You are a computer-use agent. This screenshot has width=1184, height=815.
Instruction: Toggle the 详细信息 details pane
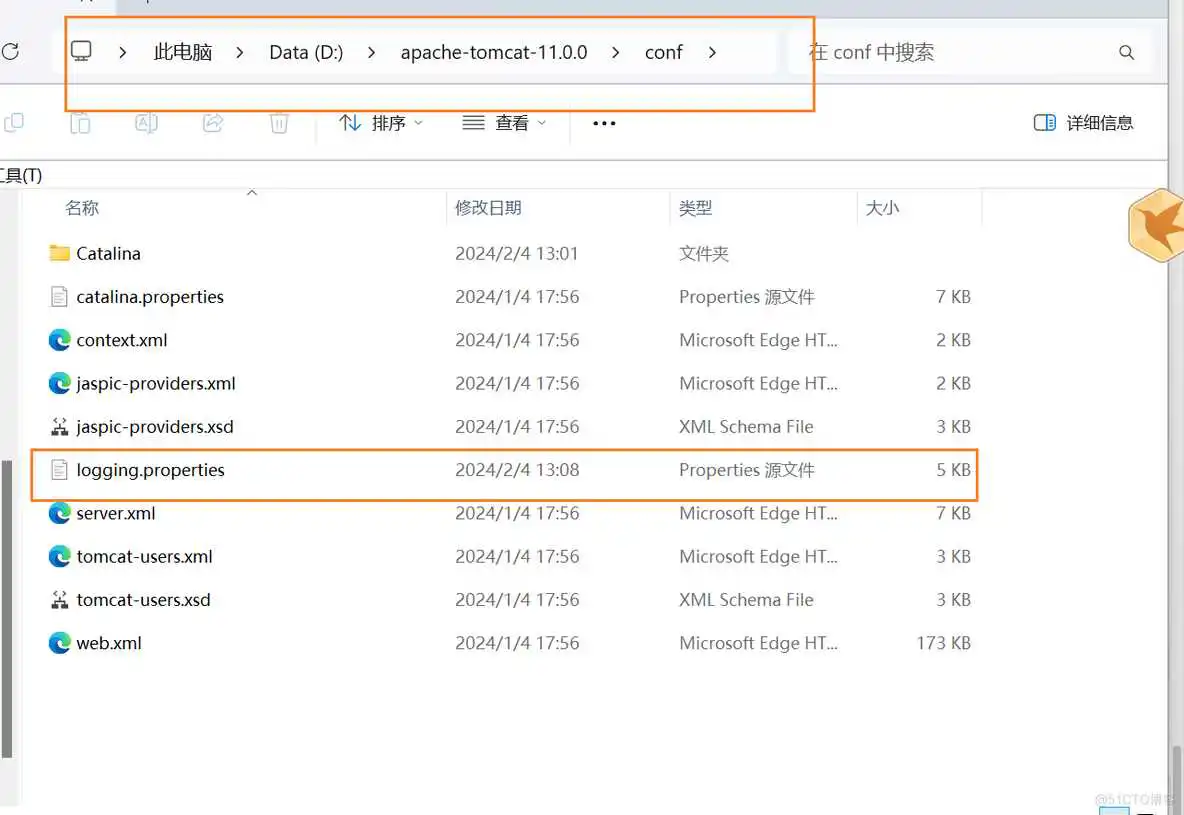1084,122
